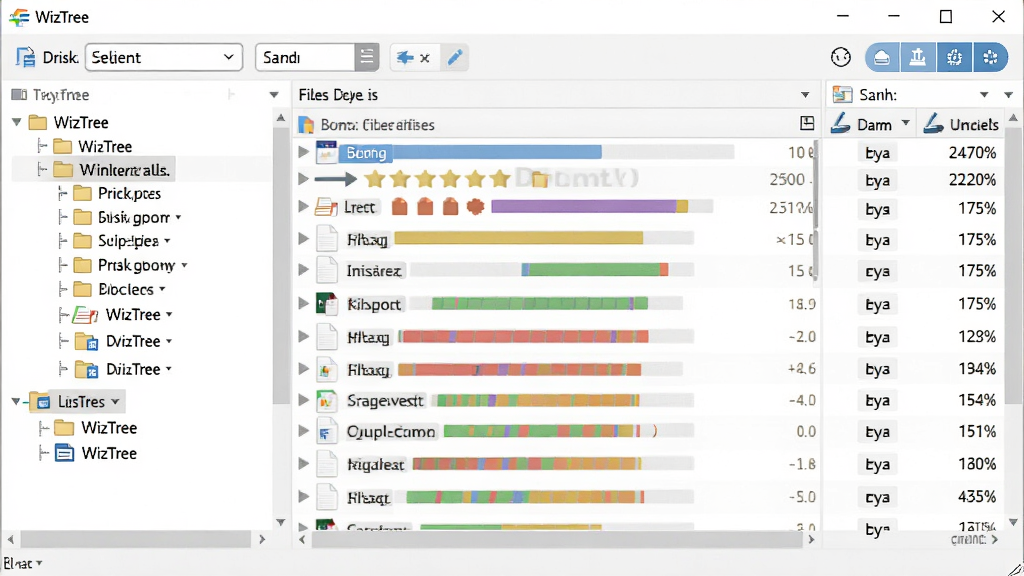Click the square layout icon in file header
Screen dimensions: 1024x576
click(x=807, y=123)
